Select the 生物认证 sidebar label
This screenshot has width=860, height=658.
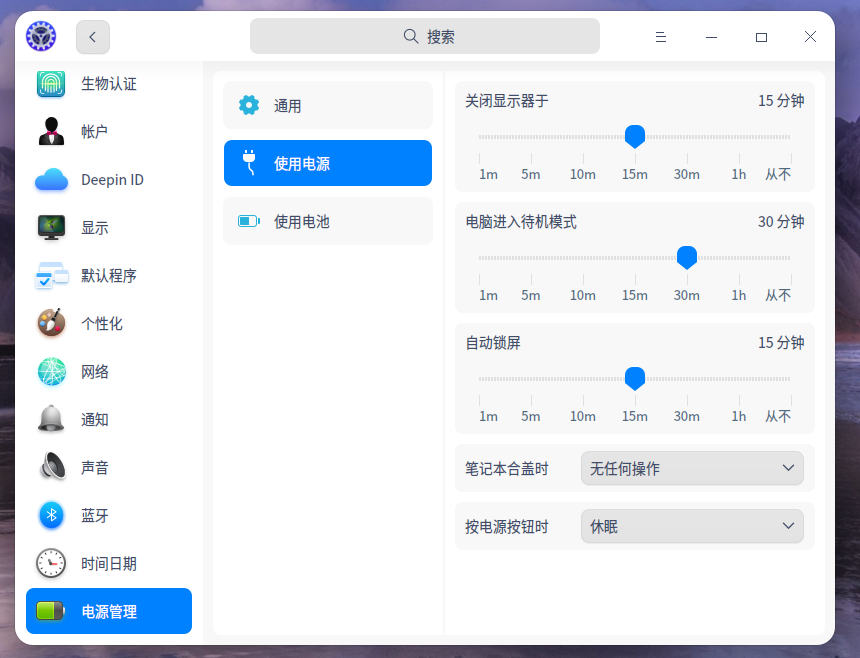pos(109,84)
